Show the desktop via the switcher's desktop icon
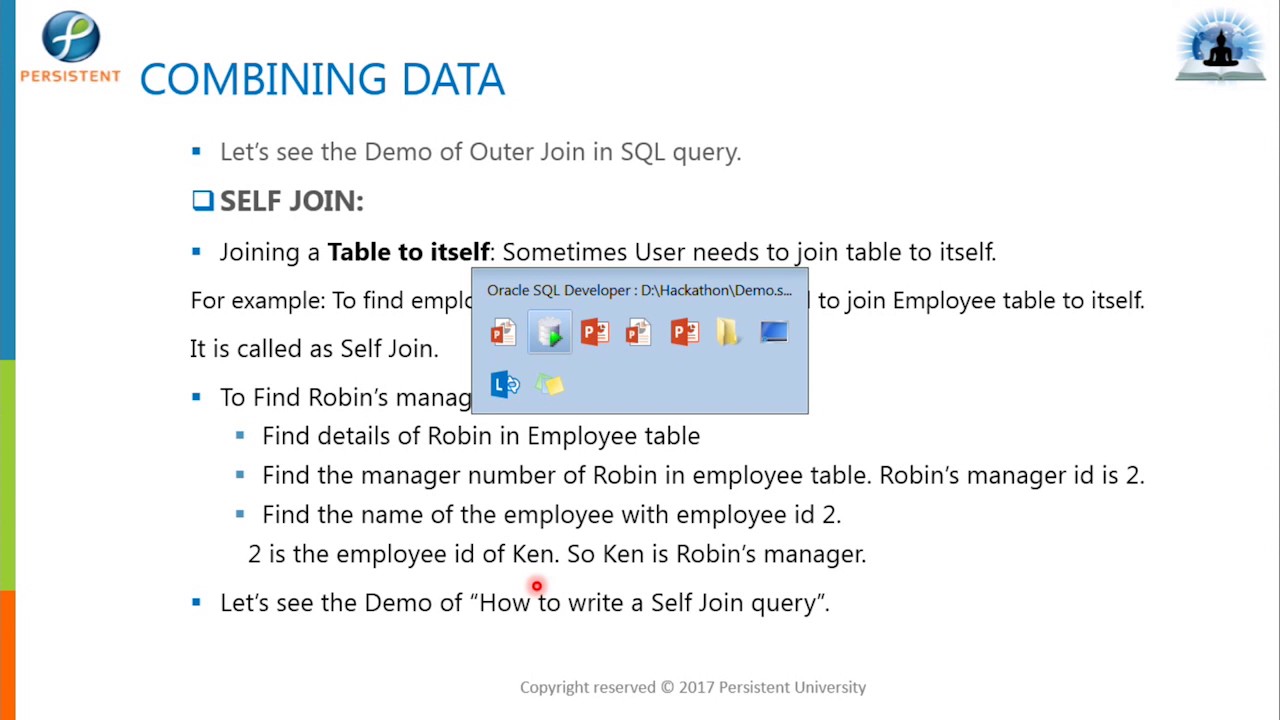This screenshot has height=720, width=1280. point(773,332)
